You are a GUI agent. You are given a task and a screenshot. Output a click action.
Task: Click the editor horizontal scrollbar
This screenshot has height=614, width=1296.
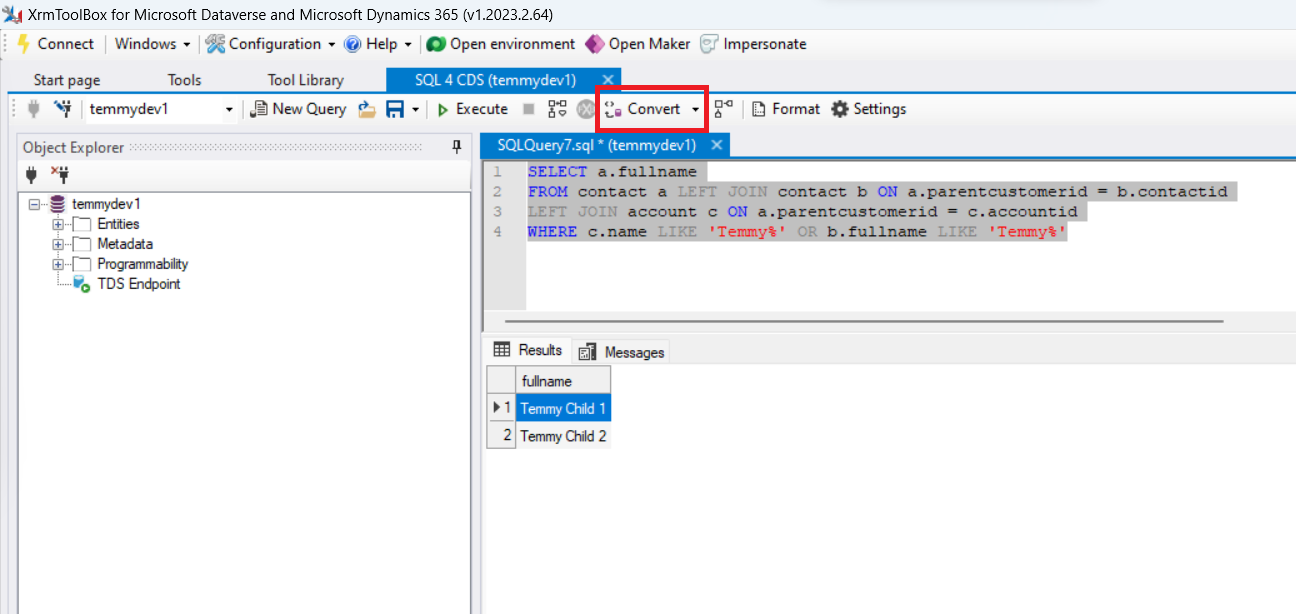tap(864, 321)
